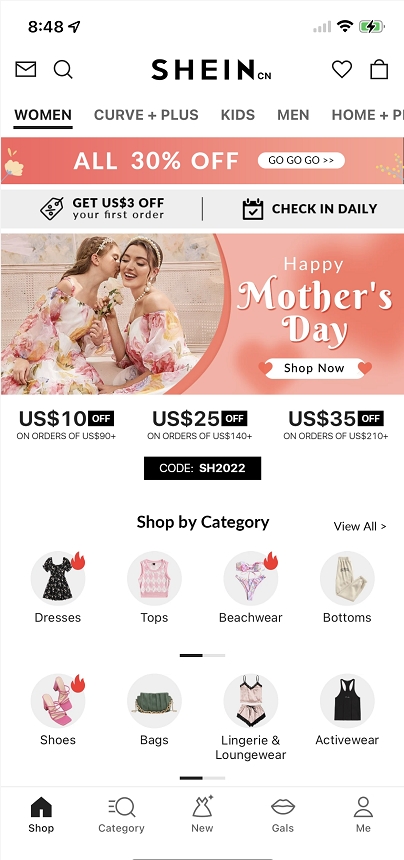Switch to the CURVE + PLUS tab

(146, 115)
